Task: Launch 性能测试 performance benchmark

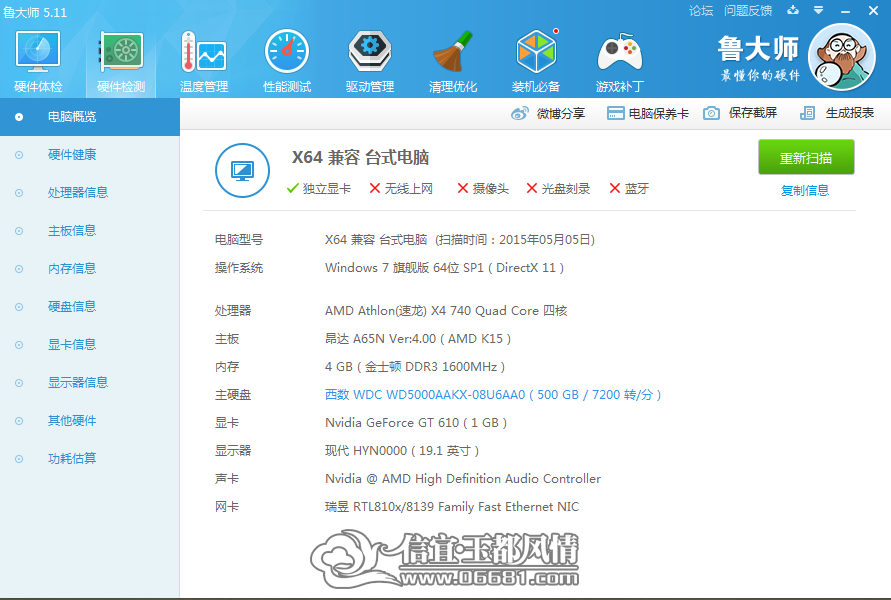Action: point(287,61)
